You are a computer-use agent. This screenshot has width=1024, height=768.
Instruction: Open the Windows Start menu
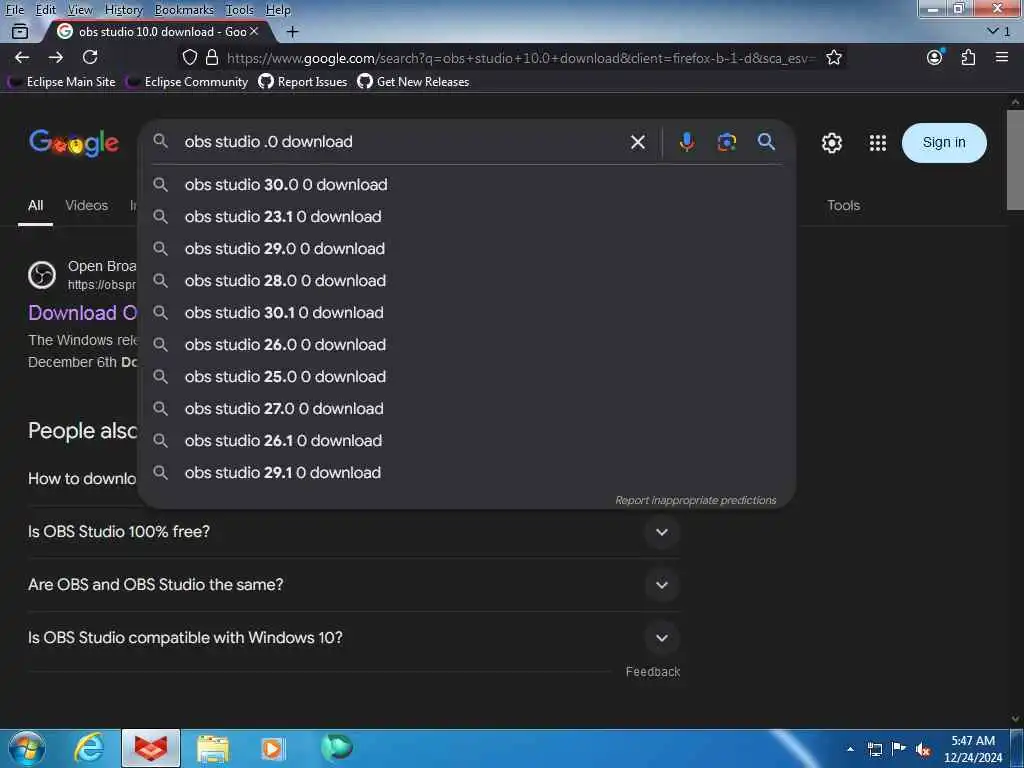[x=27, y=748]
